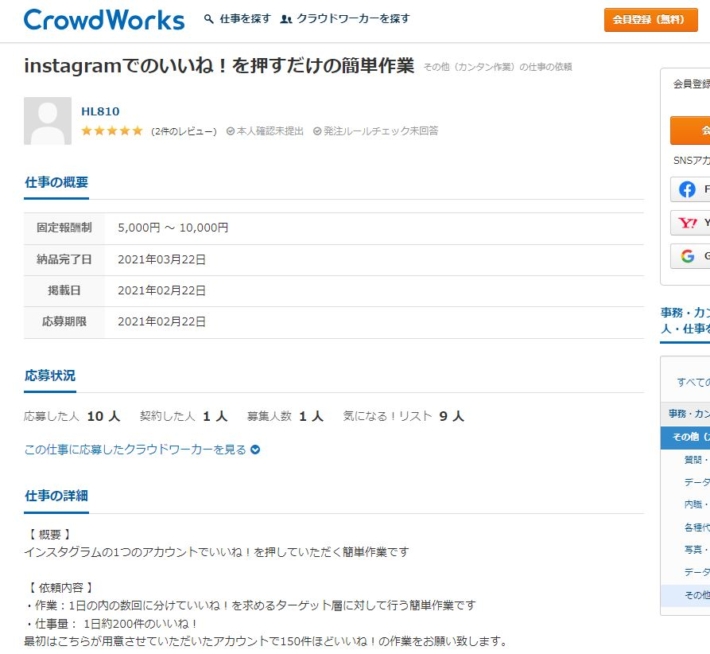Click the 納品完了日 table label
This screenshot has width=710, height=654.
[x=64, y=260]
